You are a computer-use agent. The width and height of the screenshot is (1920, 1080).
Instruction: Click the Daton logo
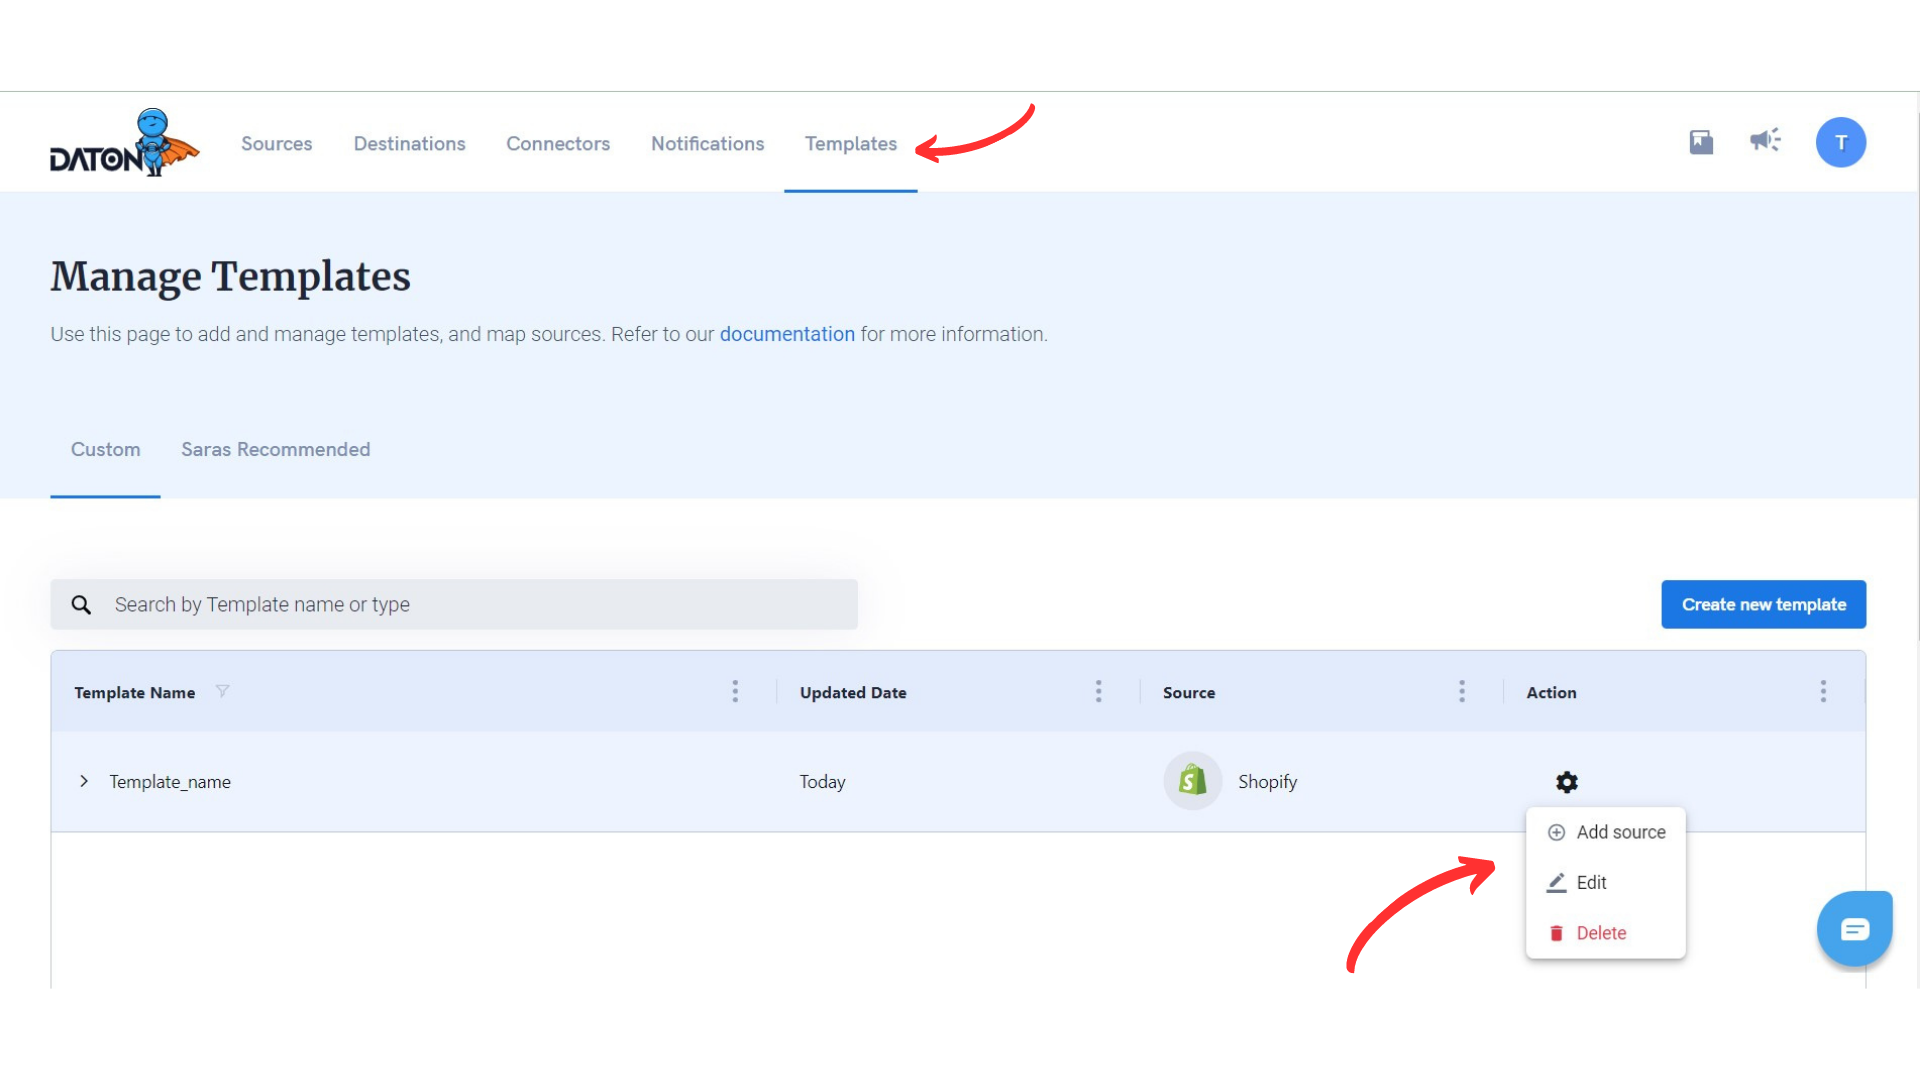(124, 143)
